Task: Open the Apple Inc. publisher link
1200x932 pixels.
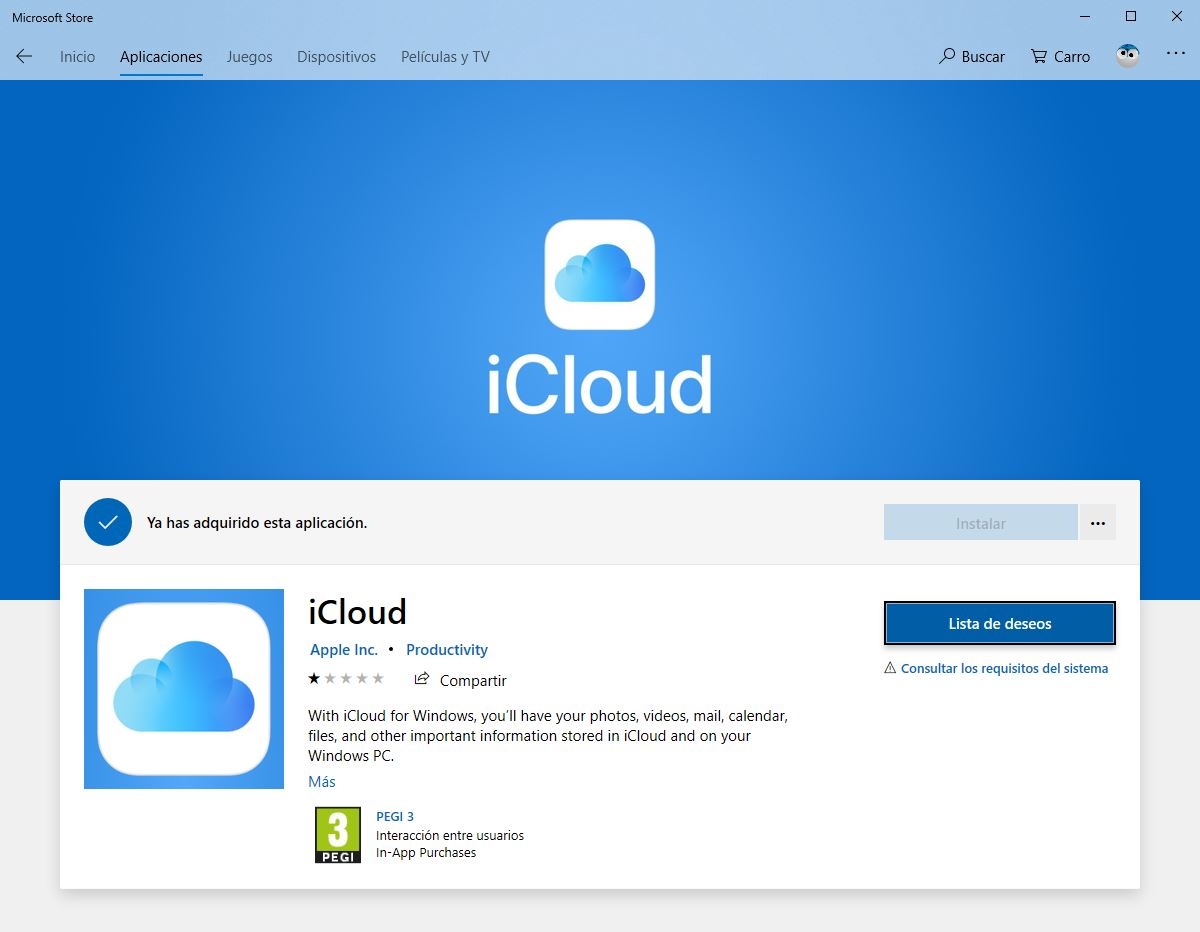Action: 344,649
